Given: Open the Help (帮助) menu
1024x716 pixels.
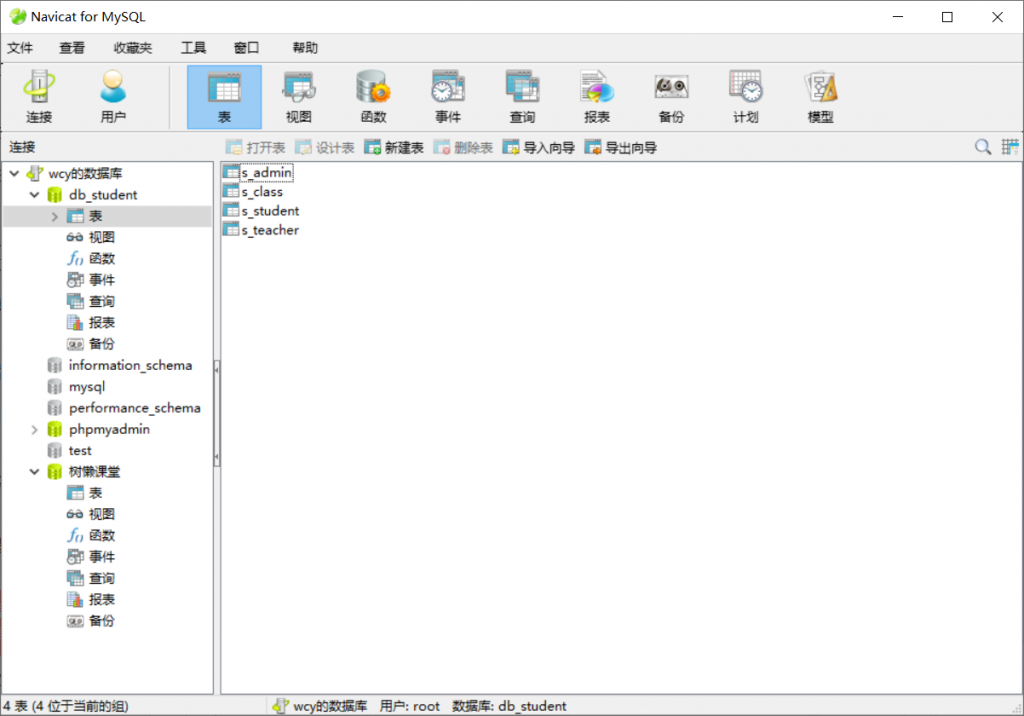Looking at the screenshot, I should [305, 48].
